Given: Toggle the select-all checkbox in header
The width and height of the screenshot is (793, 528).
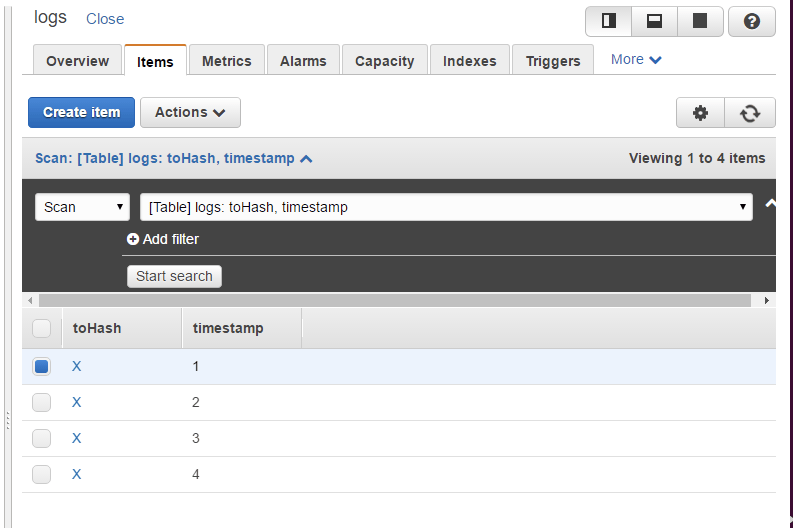Looking at the screenshot, I should point(41,328).
